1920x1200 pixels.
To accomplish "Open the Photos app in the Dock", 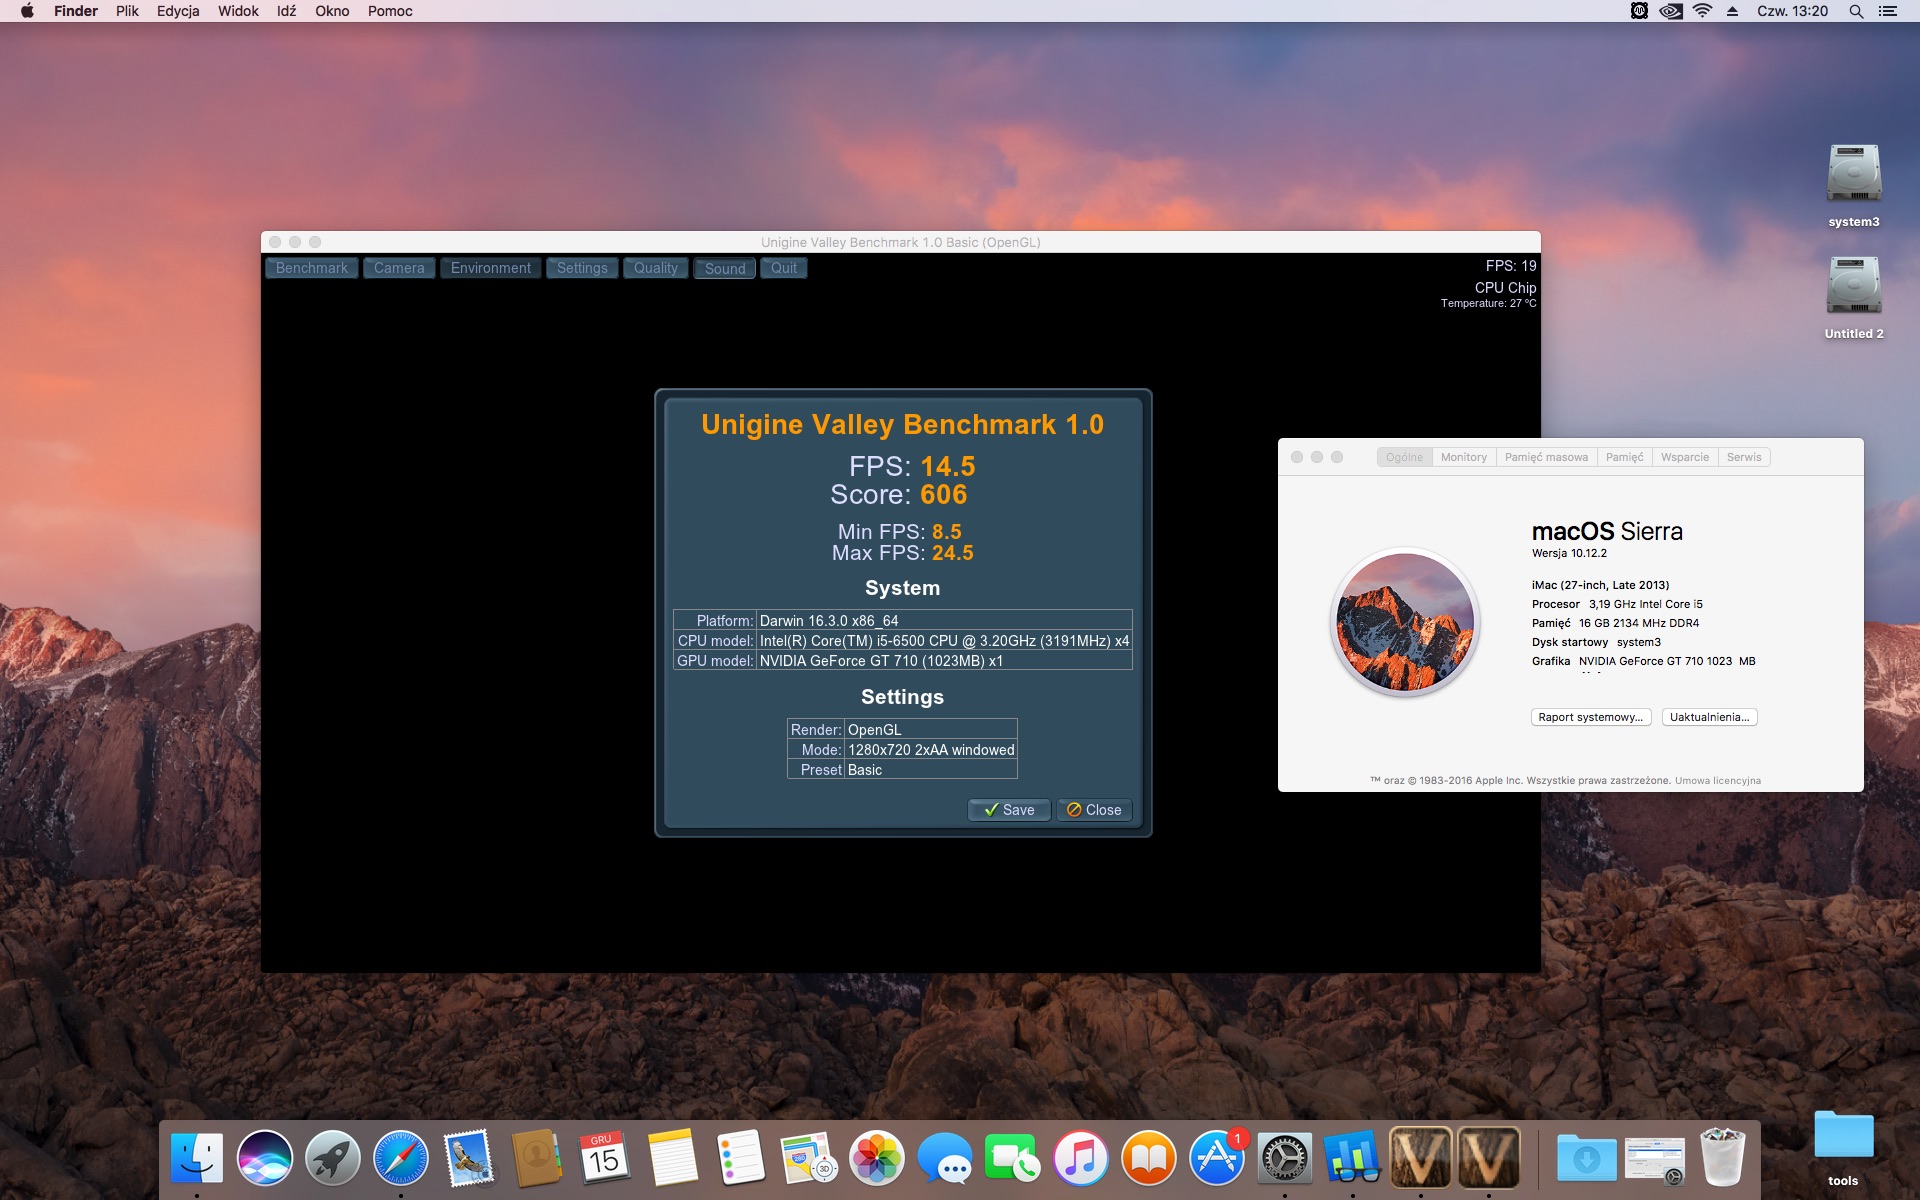I will pyautogui.click(x=877, y=1158).
